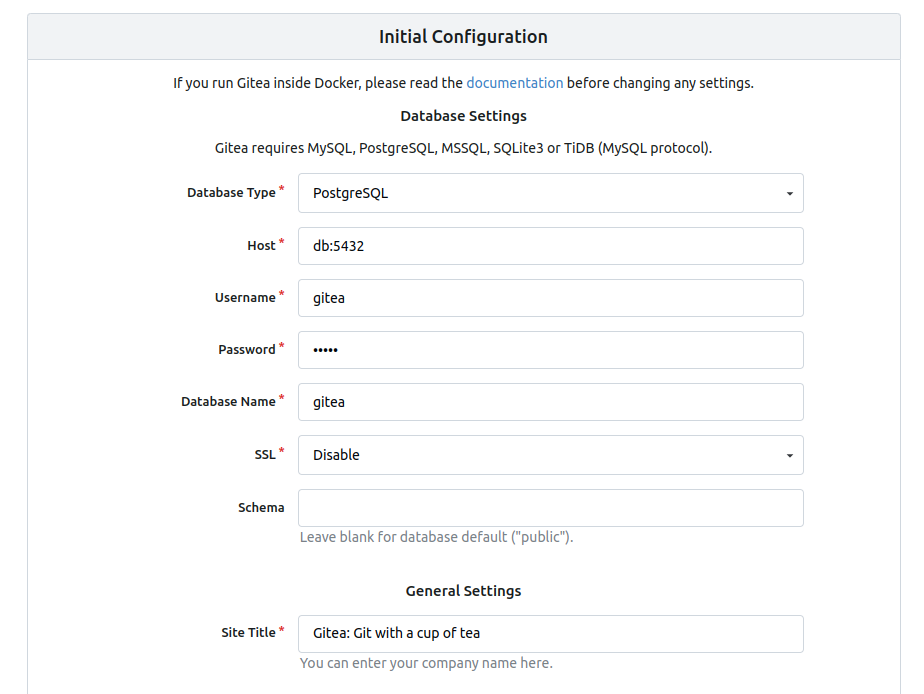Viewport: 924px width, 694px height.
Task: Click the "Host" field label
Action: 261,246
